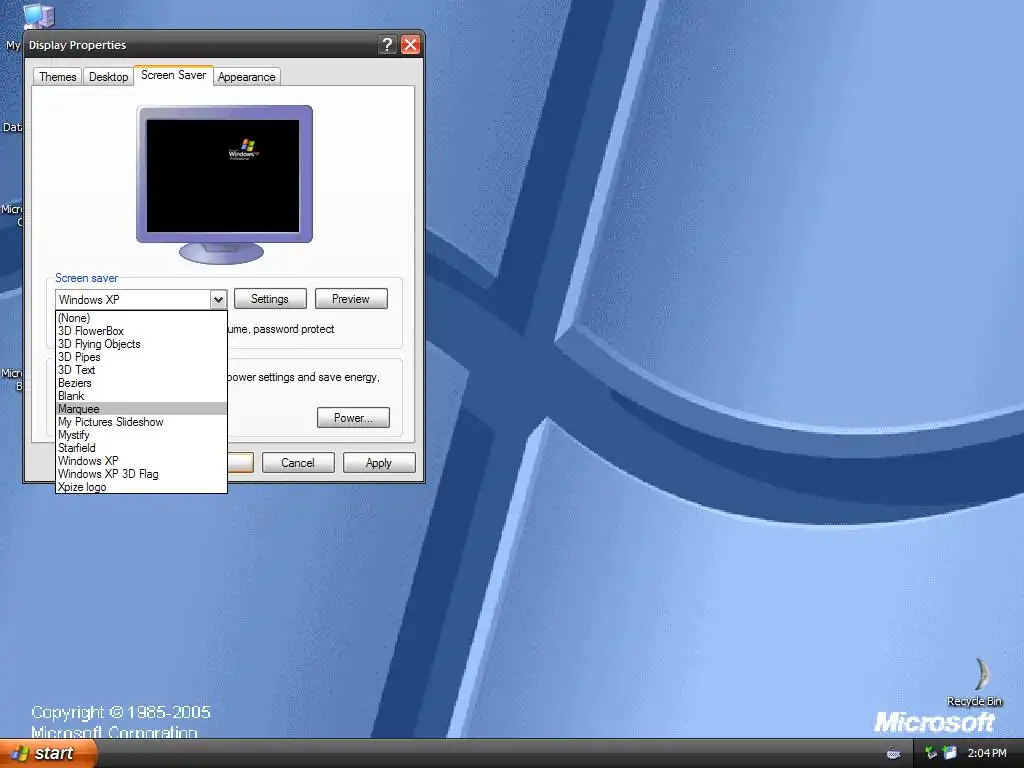Click the Apply button
Viewport: 1024px width, 768px height.
pos(379,463)
